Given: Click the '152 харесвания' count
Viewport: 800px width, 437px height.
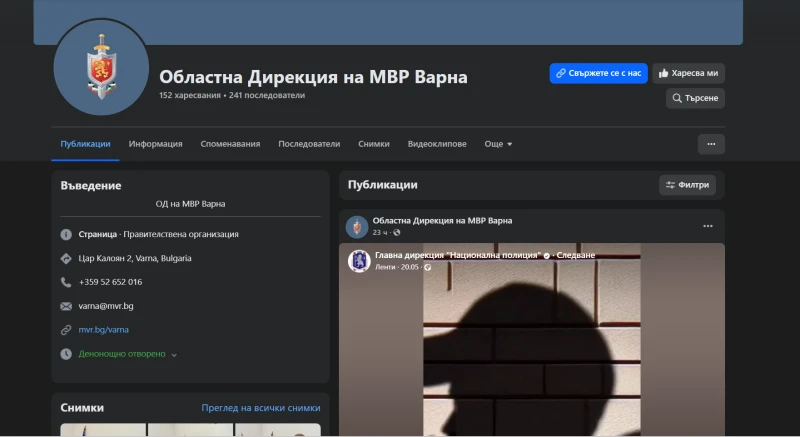Looking at the screenshot, I should click(x=190, y=95).
